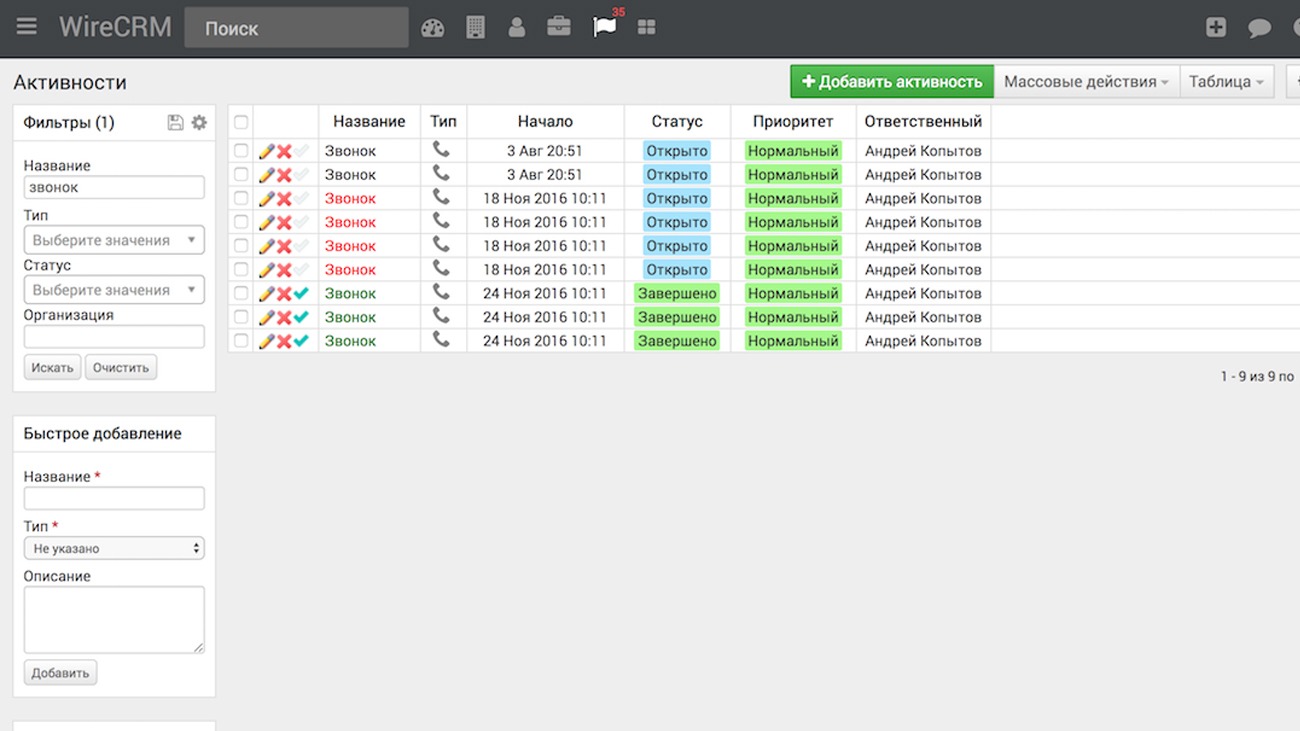Viewport: 1300px width, 731px height.
Task: Open the deals briefcase icon
Action: point(559,27)
